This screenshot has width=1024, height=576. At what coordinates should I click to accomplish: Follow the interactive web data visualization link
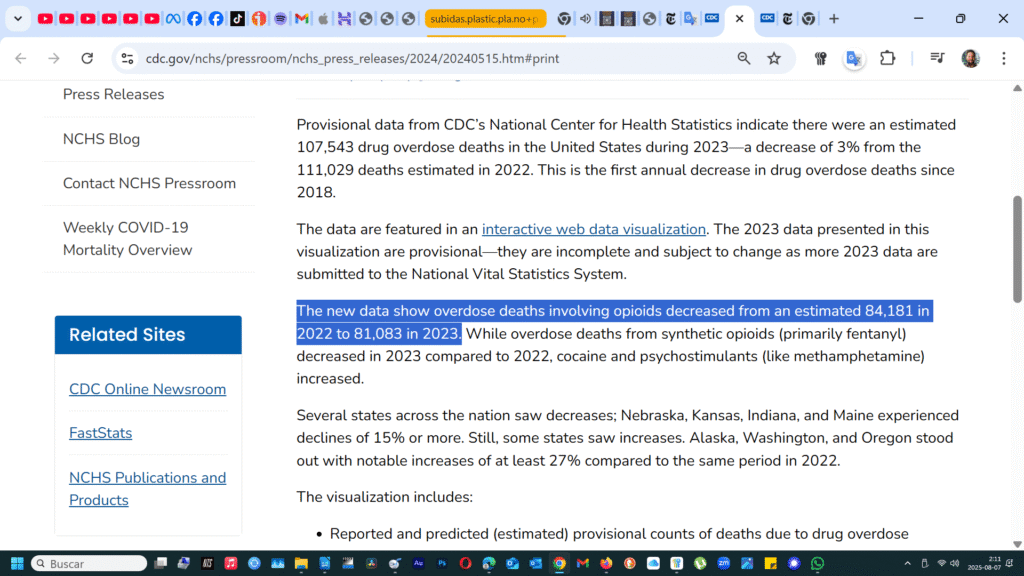pyautogui.click(x=593, y=229)
